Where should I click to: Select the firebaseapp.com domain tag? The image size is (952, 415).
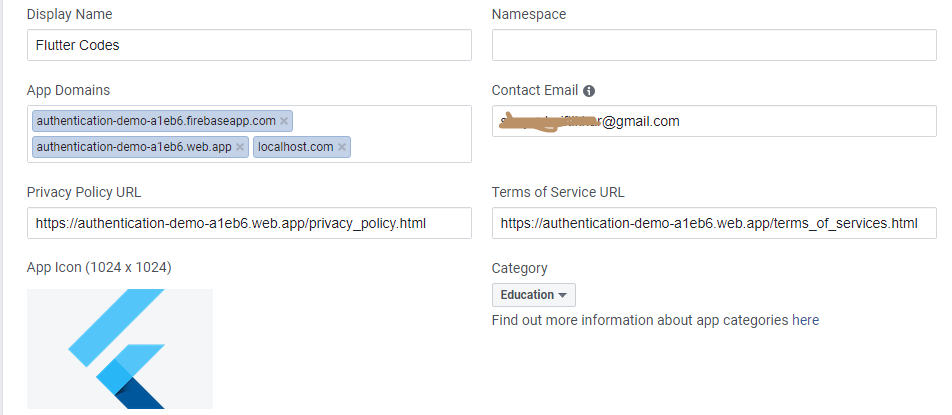point(155,121)
